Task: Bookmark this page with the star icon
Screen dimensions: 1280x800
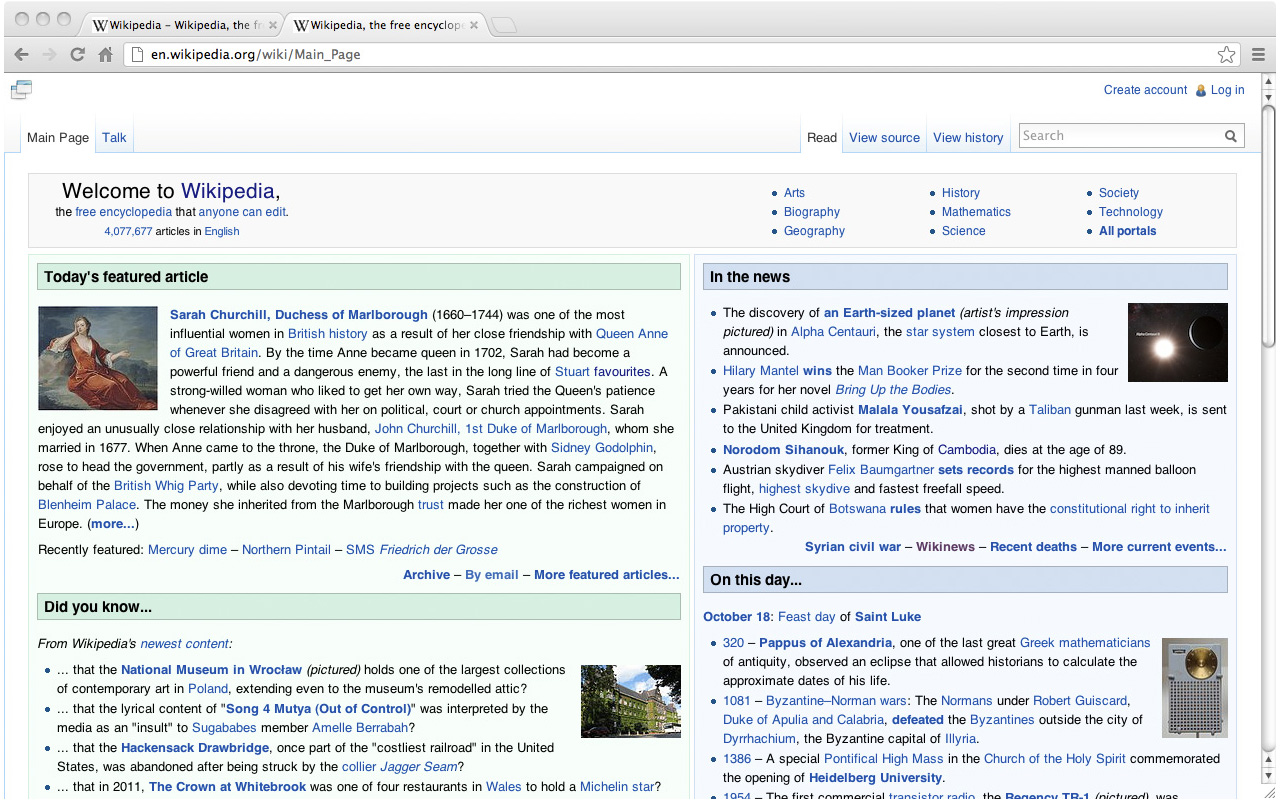Action: tap(1226, 55)
